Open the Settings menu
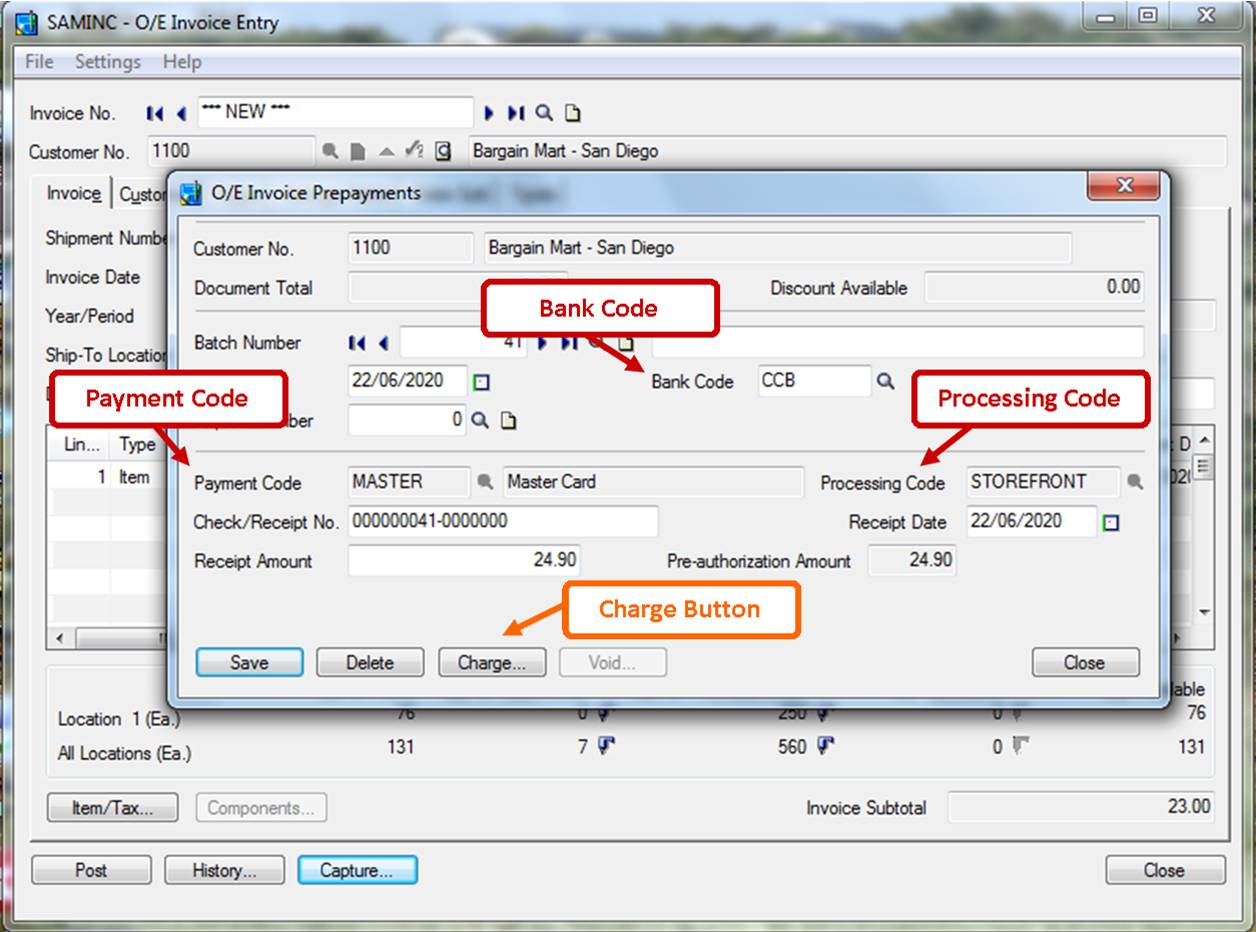This screenshot has width=1256, height=932. [107, 62]
